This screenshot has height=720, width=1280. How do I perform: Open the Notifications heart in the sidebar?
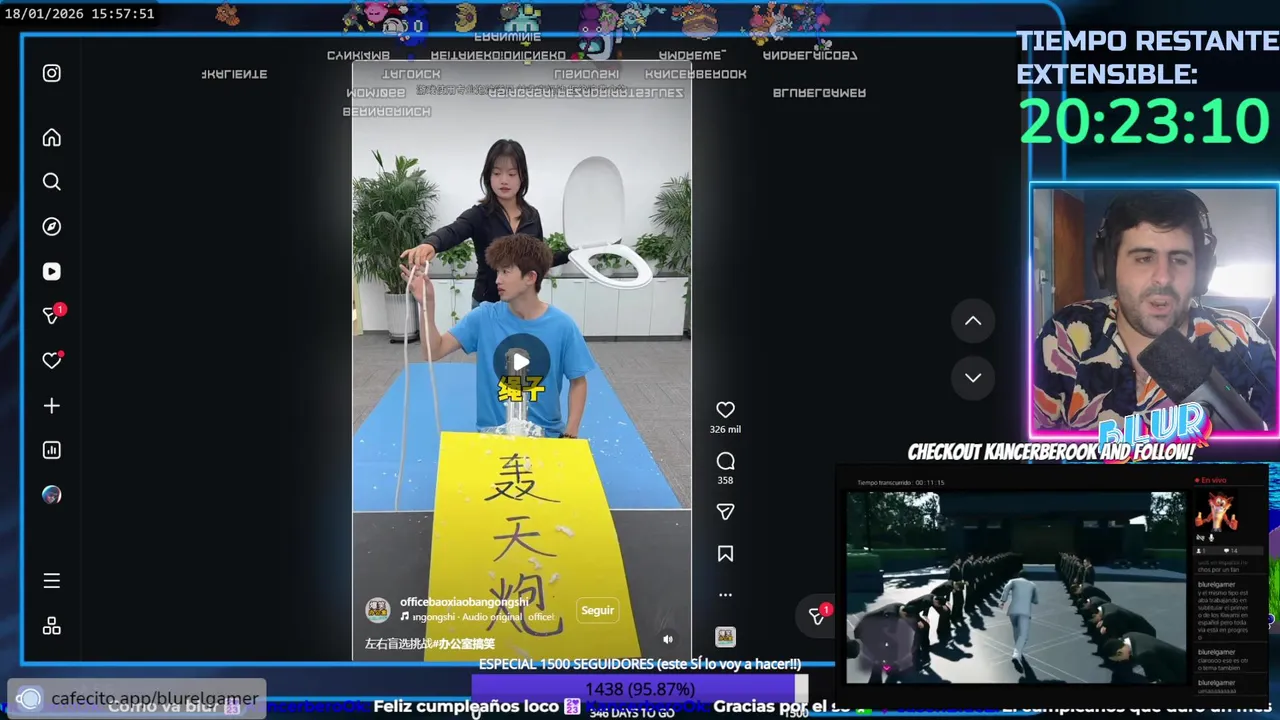pyautogui.click(x=52, y=360)
